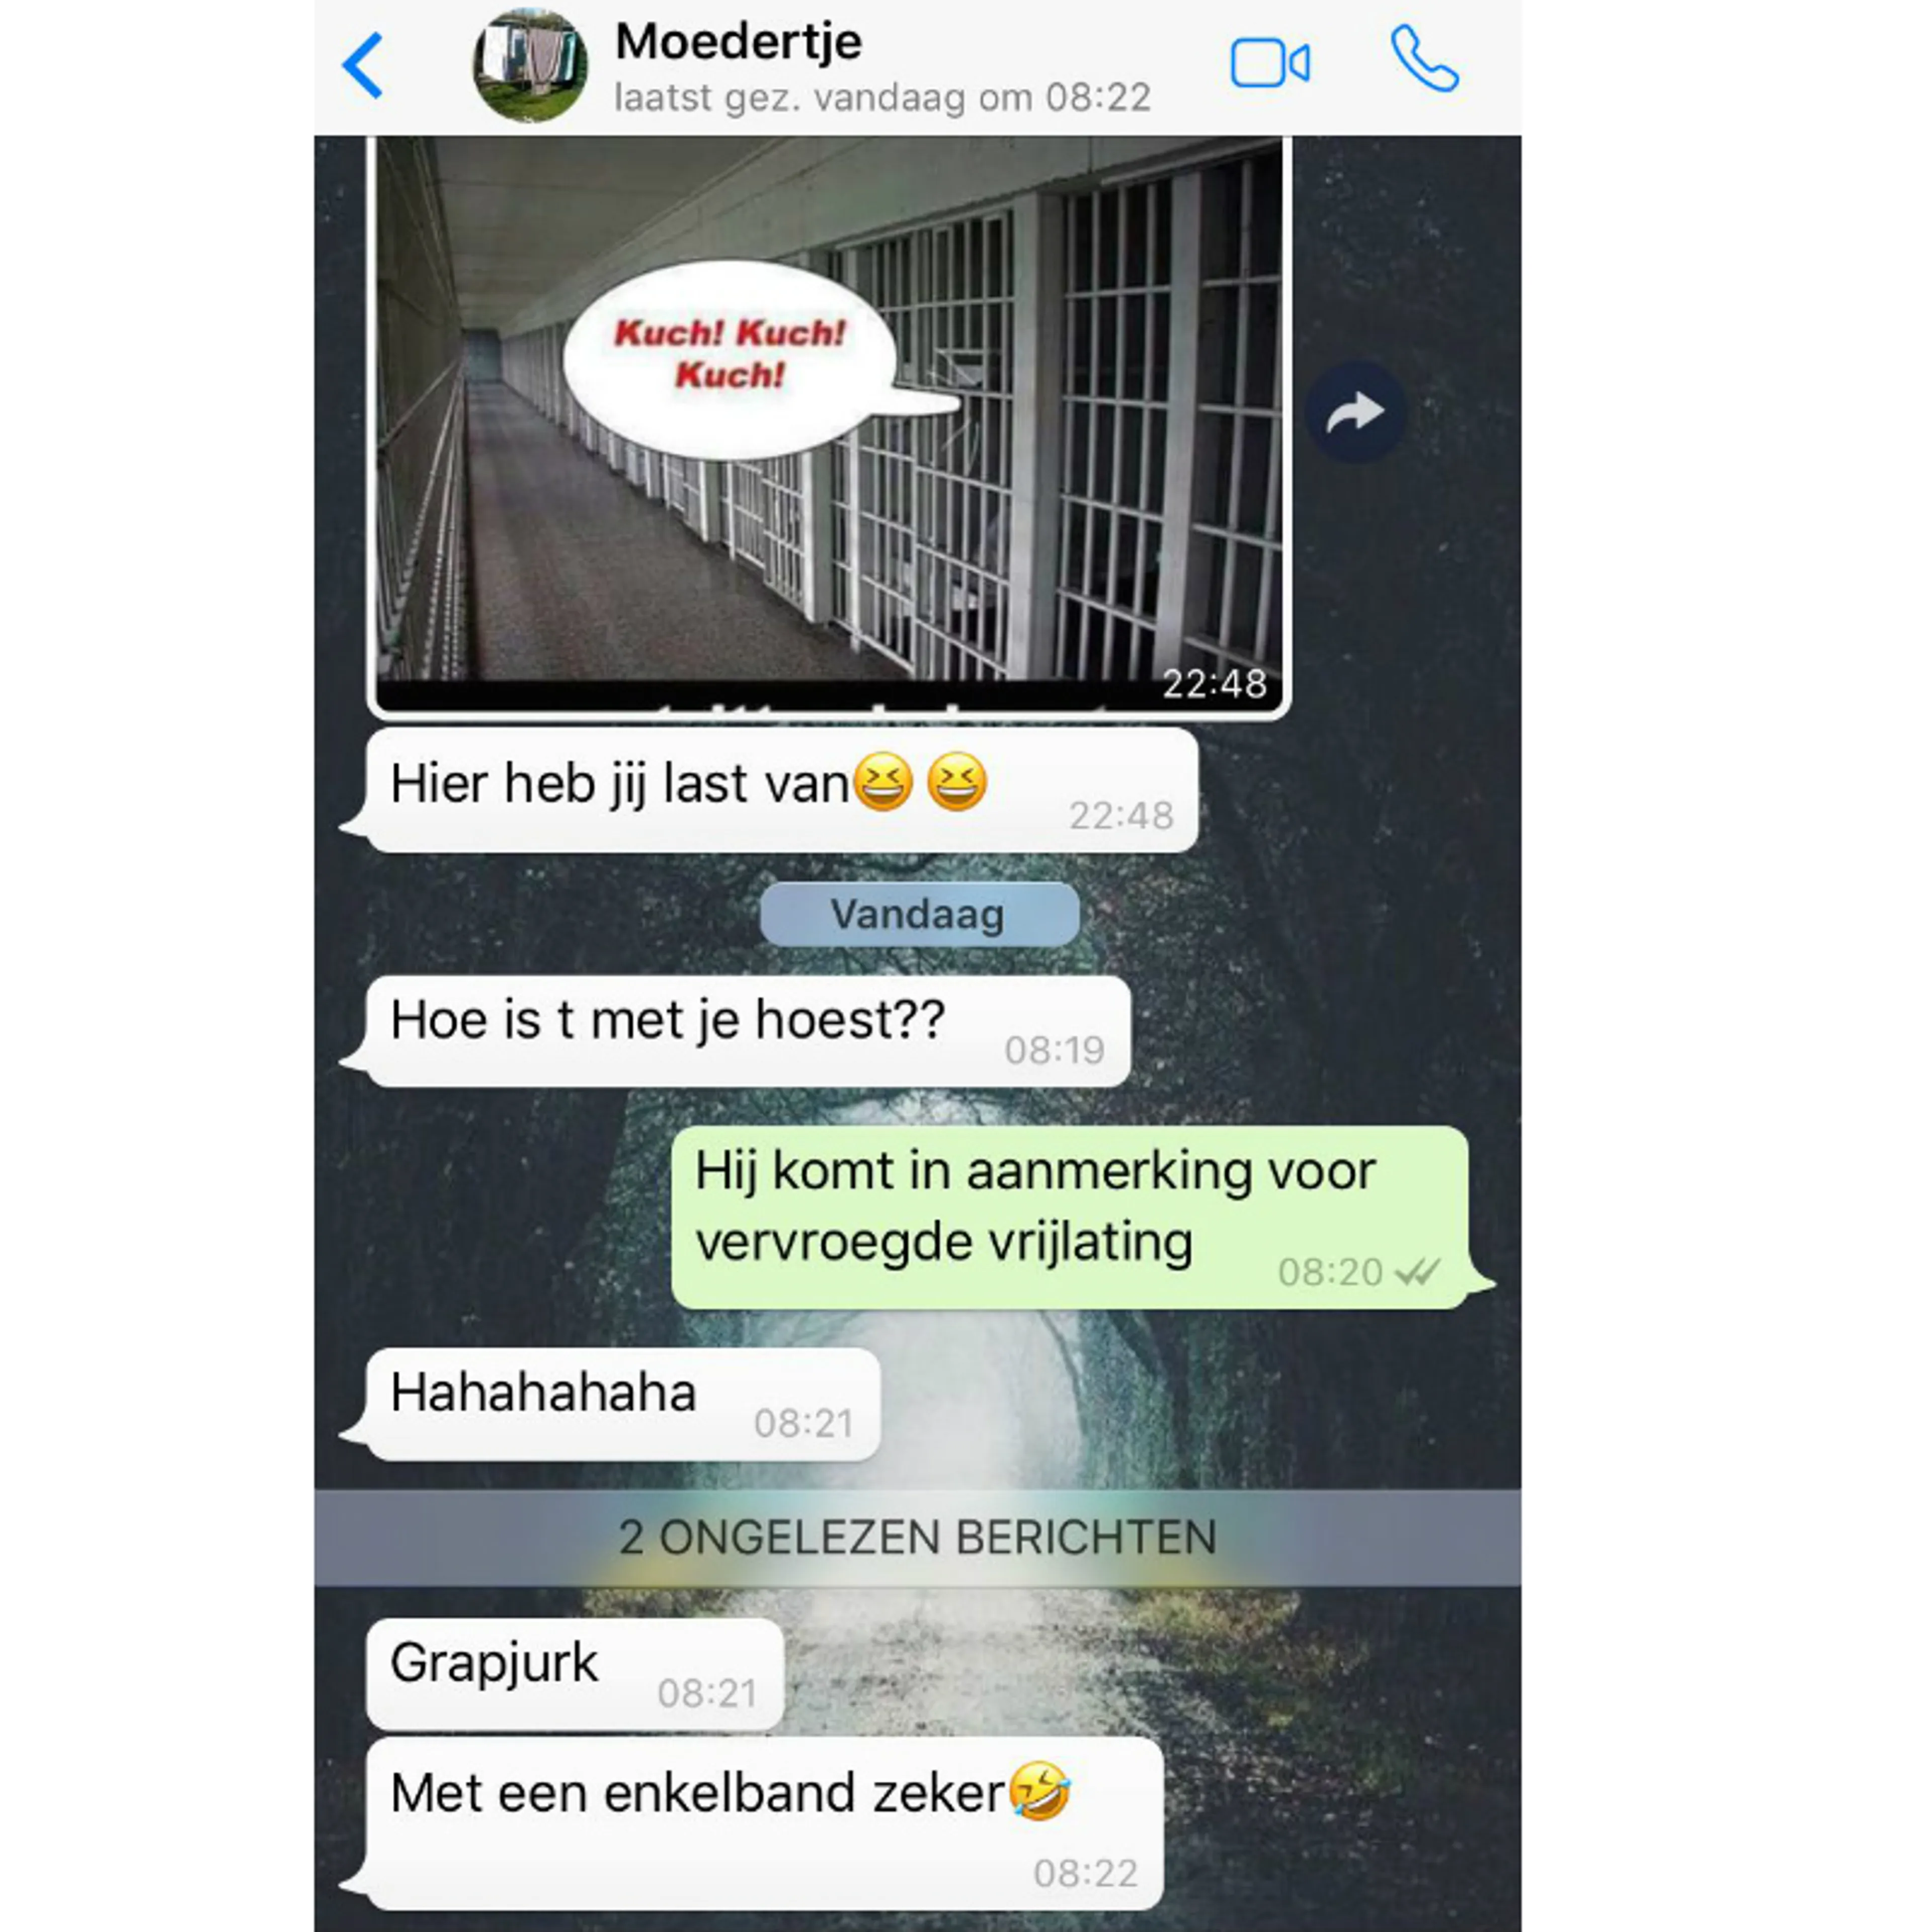Open Moedertje's profile picture
The image size is (1932, 1932).
click(530, 66)
